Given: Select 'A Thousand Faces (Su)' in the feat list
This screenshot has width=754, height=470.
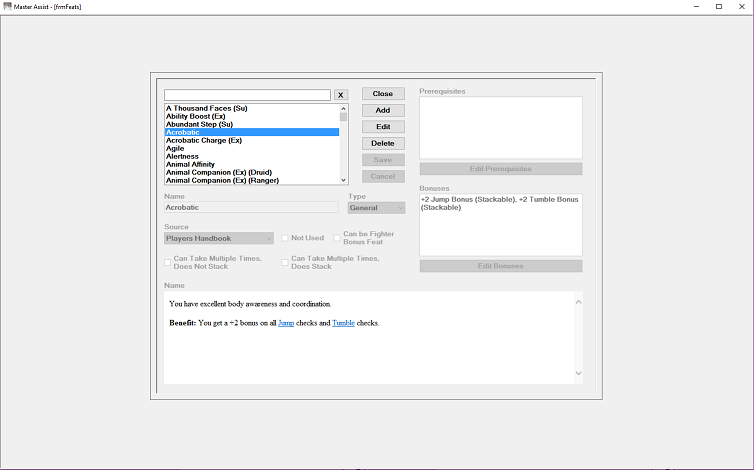Looking at the screenshot, I should coord(252,108).
